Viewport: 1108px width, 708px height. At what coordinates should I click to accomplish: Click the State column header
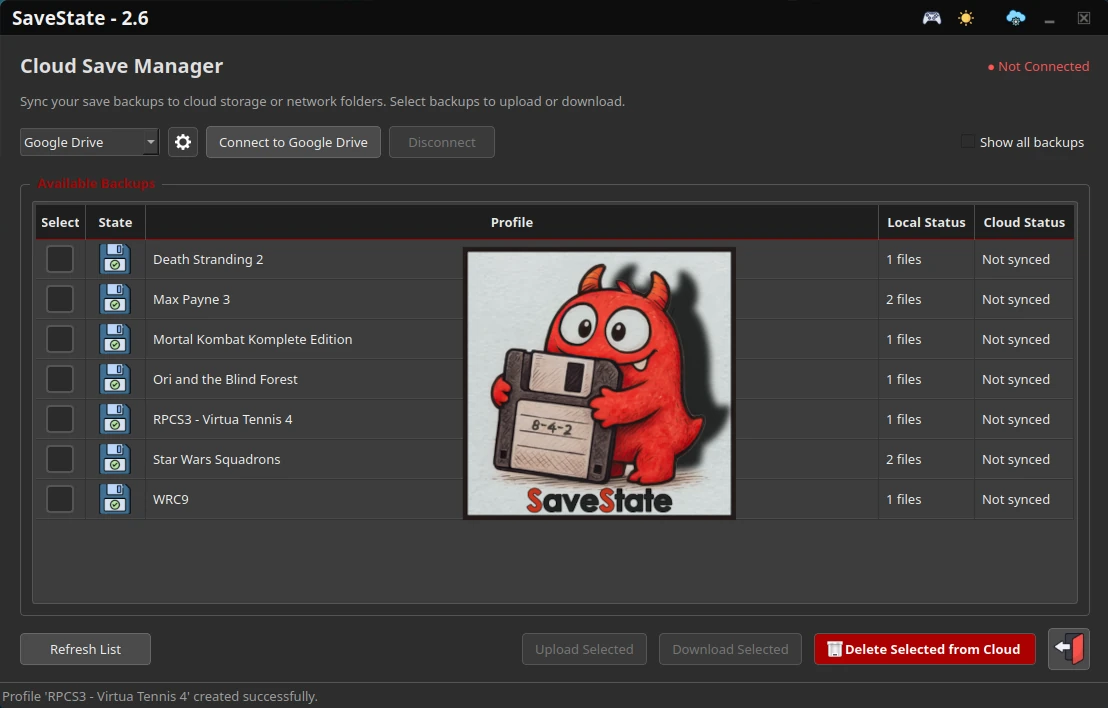pyautogui.click(x=115, y=222)
